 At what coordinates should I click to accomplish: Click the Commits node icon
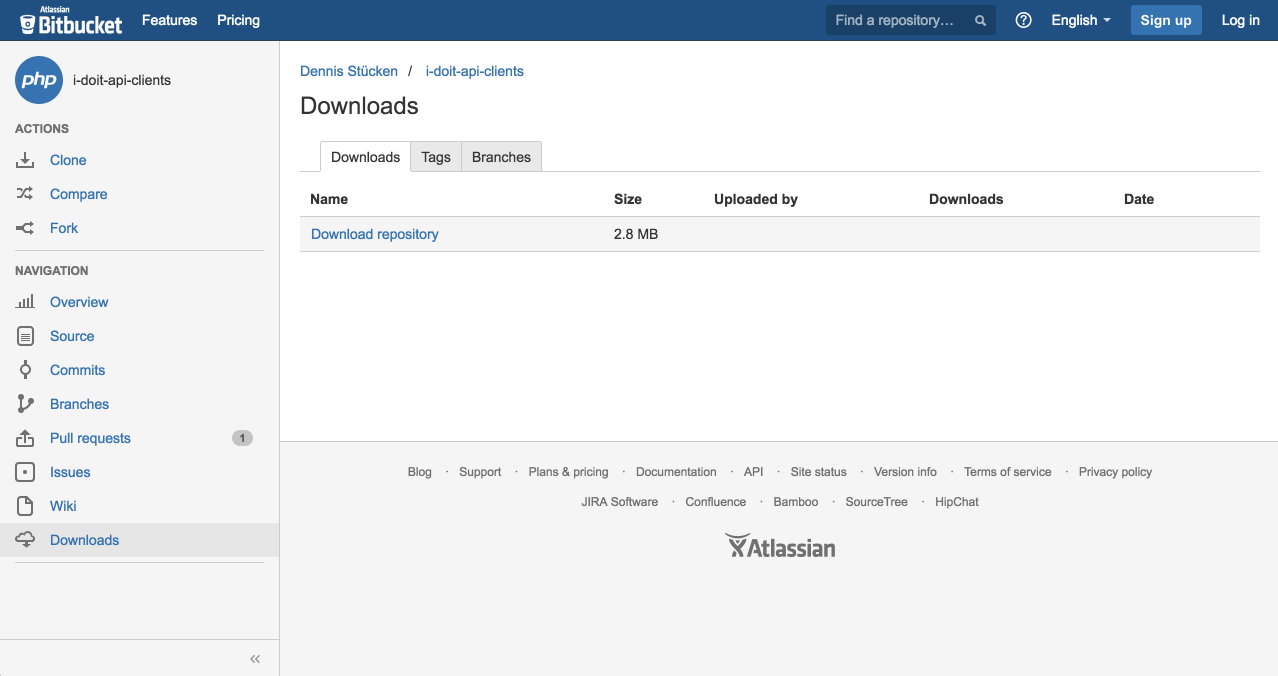[25, 370]
